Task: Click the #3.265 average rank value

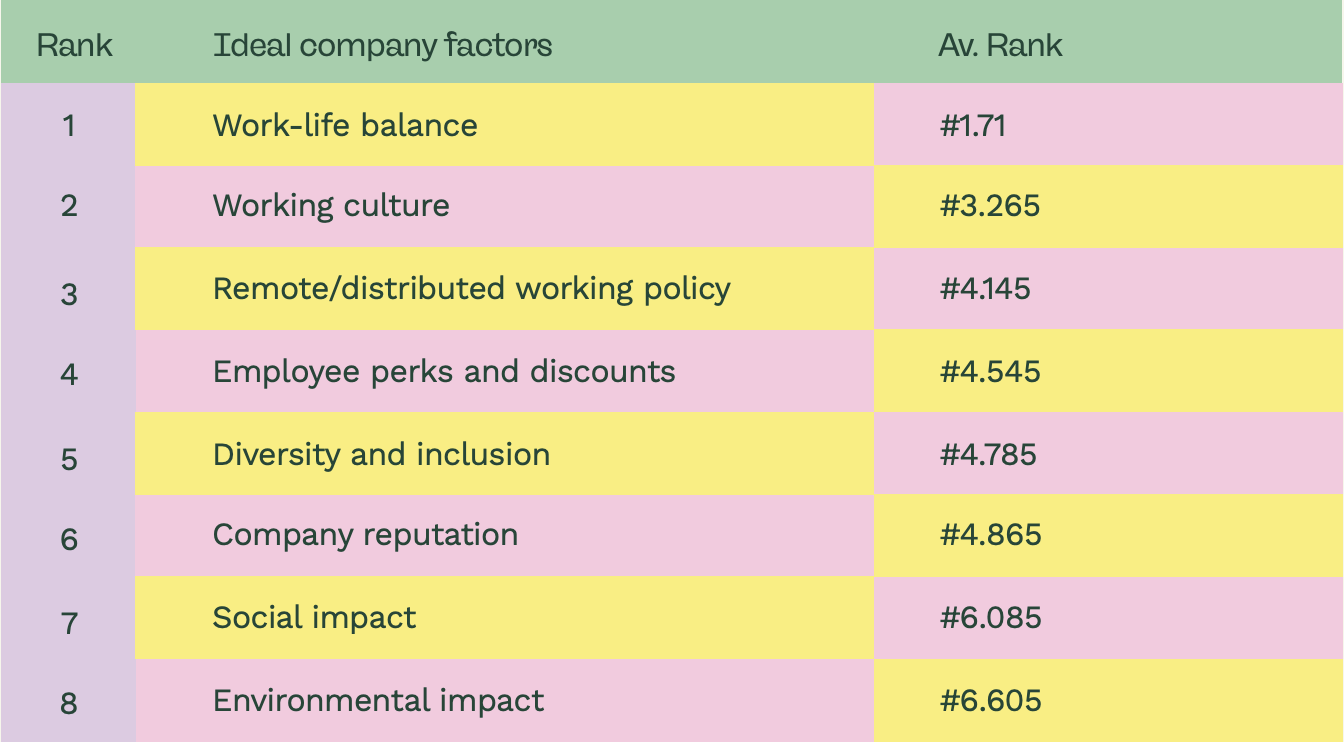Action: [990, 206]
